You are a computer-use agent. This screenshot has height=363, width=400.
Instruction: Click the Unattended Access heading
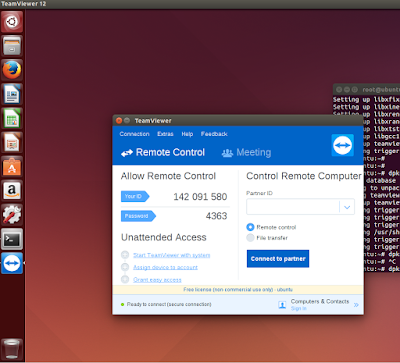164,237
